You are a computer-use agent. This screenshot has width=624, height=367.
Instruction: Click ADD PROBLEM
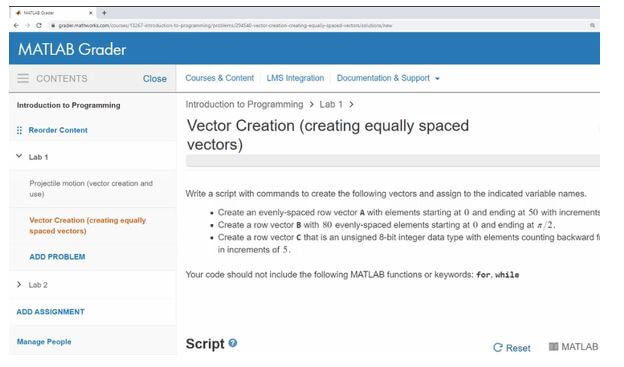point(57,257)
